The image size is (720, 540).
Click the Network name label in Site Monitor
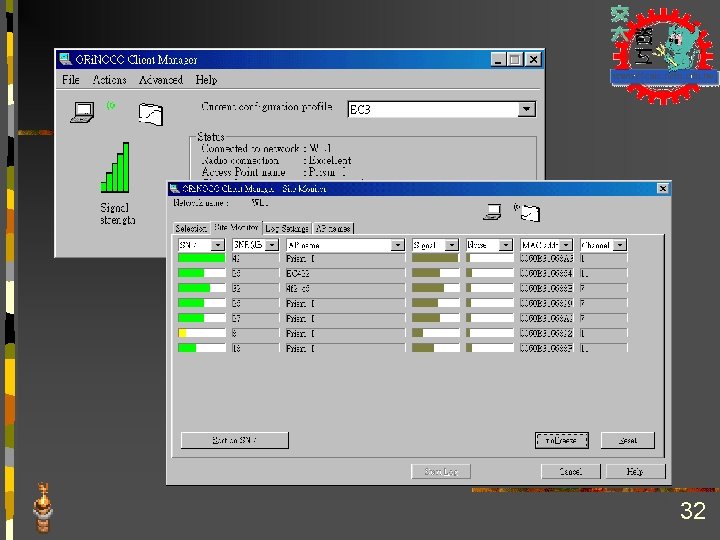pos(200,202)
